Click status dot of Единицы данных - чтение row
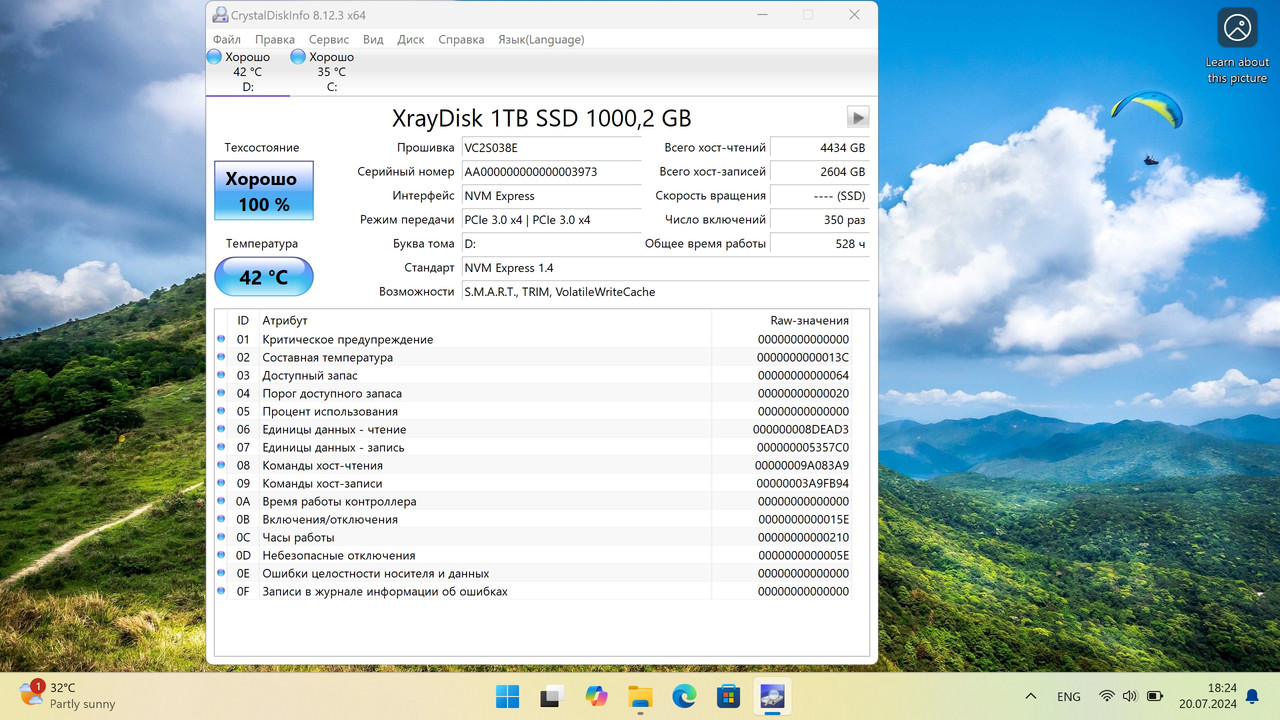This screenshot has height=720, width=1280. point(221,429)
